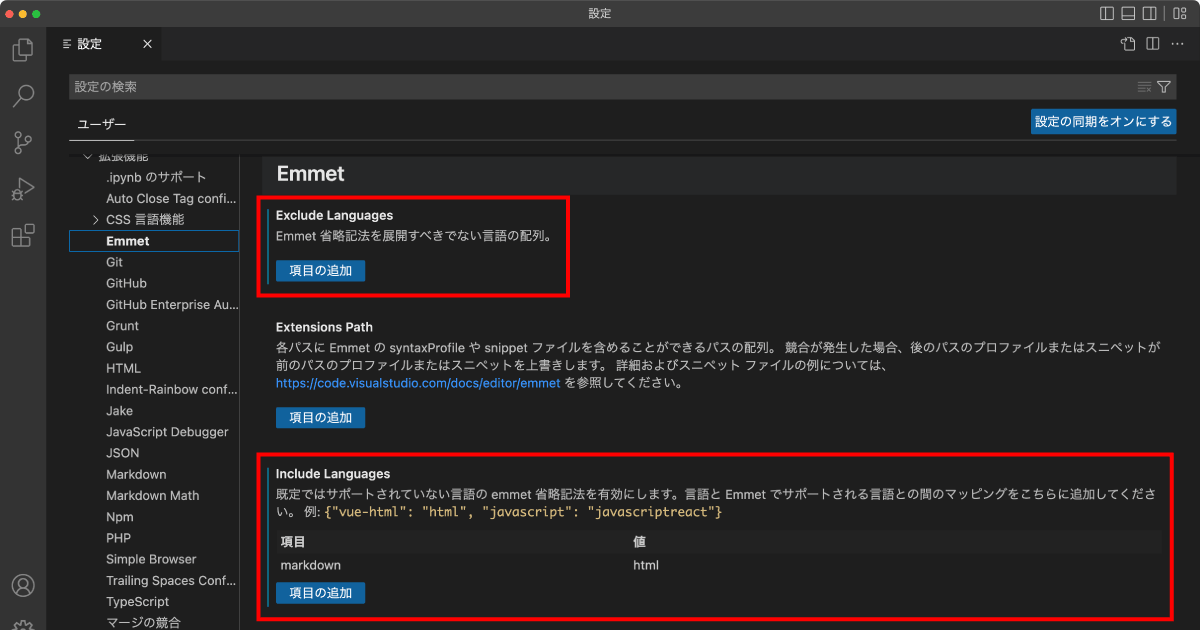This screenshot has width=1200, height=630.
Task: Open the code.visualstudio.com Emmet docs link
Action: tap(418, 383)
